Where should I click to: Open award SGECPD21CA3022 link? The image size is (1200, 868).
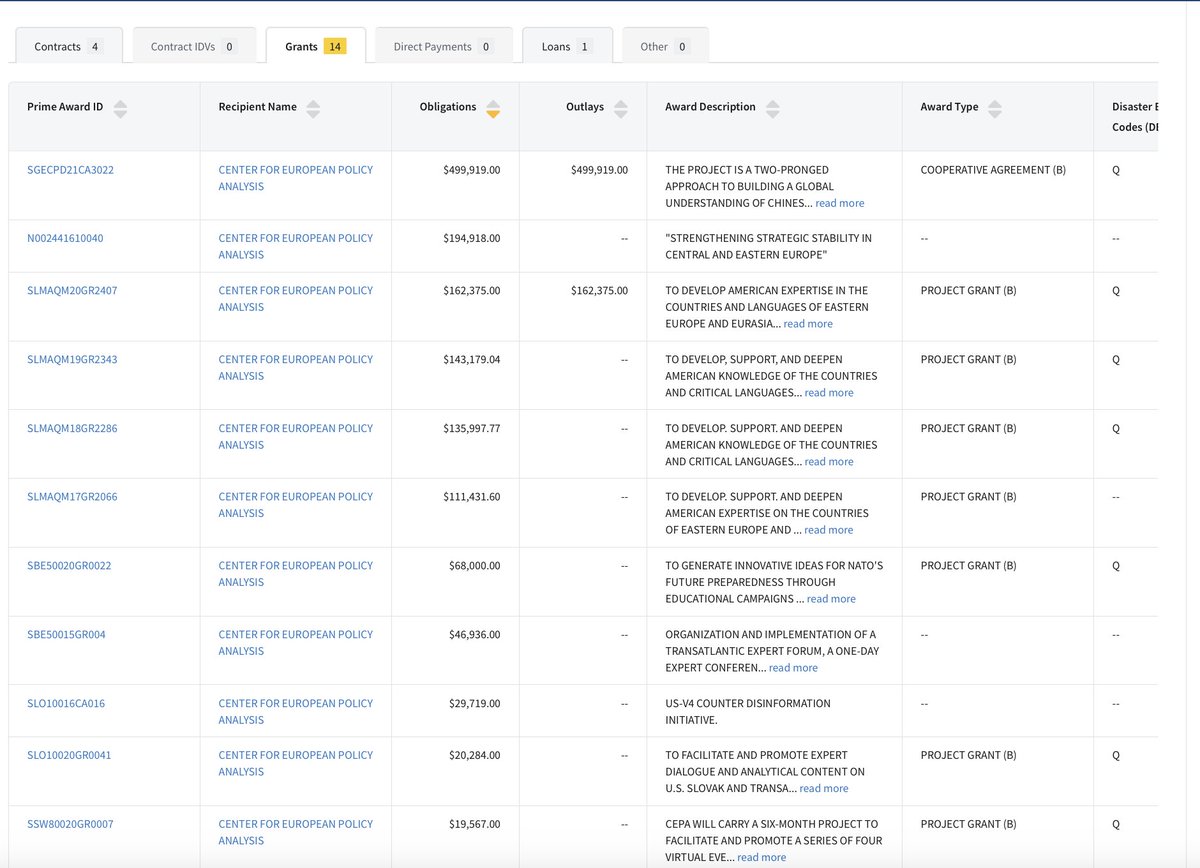click(x=70, y=170)
